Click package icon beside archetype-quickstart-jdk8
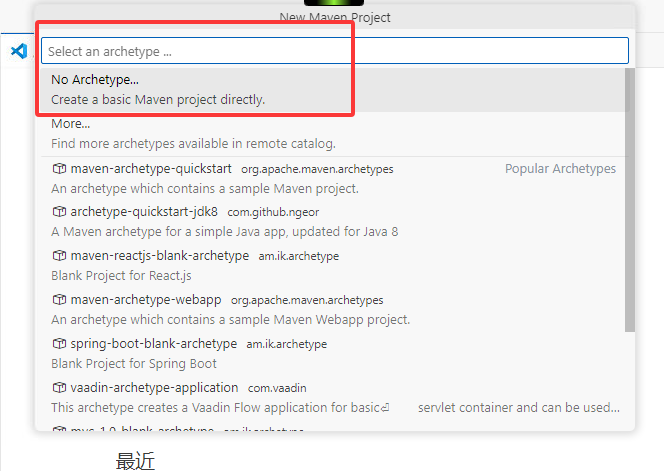This screenshot has width=664, height=471. coord(59,211)
